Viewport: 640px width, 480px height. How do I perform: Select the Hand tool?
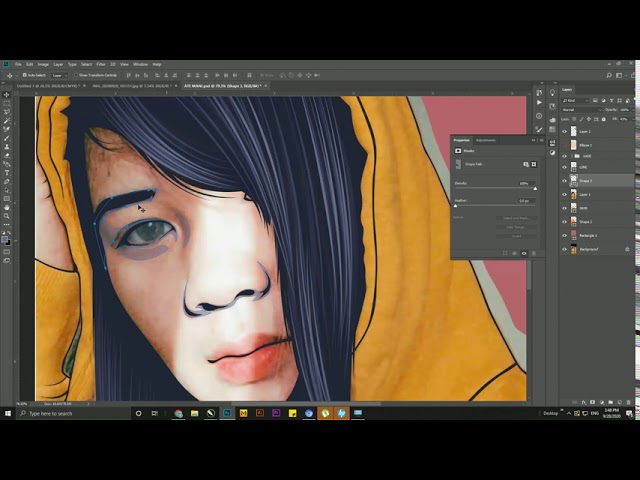pos(7,207)
